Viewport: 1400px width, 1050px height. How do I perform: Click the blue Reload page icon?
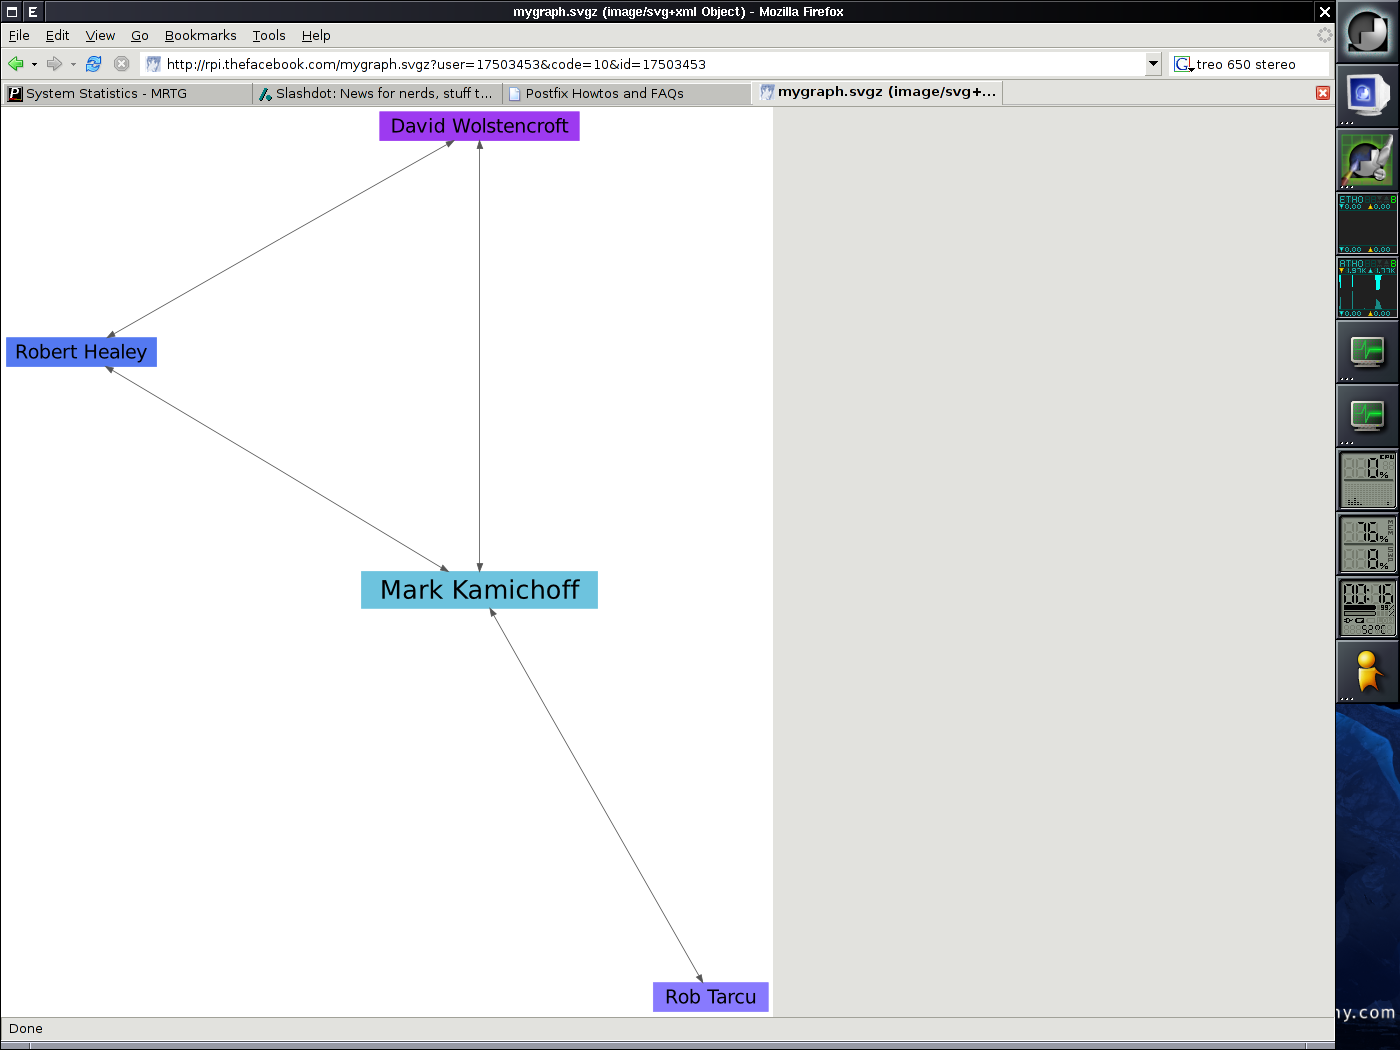tap(93, 64)
